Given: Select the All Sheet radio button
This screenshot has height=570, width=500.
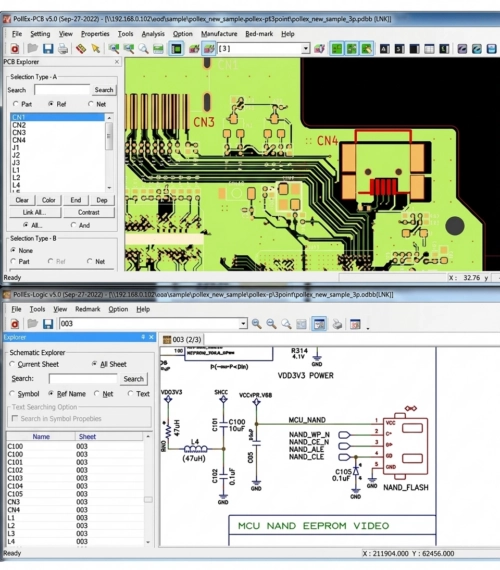Looking at the screenshot, I should (x=95, y=364).
